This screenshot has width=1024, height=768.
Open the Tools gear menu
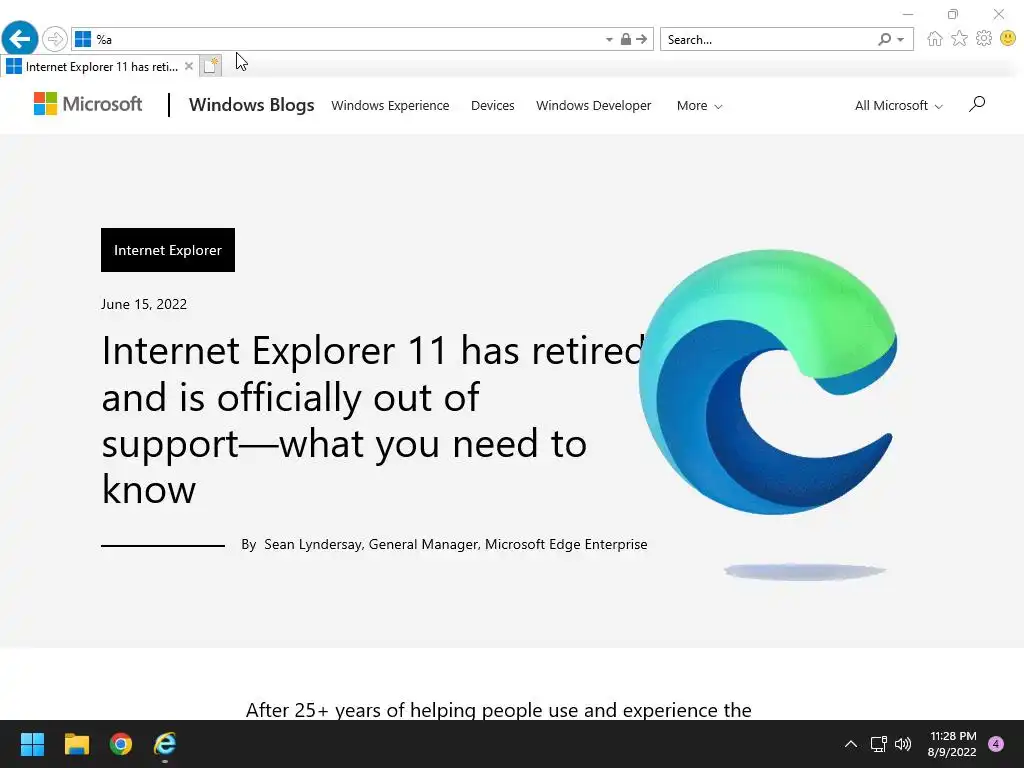coord(984,39)
